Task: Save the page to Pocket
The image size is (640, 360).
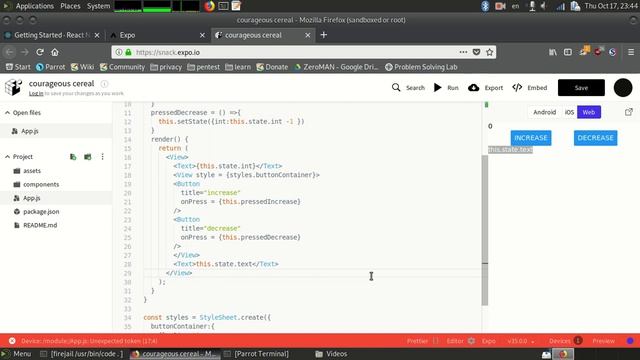Action: pos(476,52)
